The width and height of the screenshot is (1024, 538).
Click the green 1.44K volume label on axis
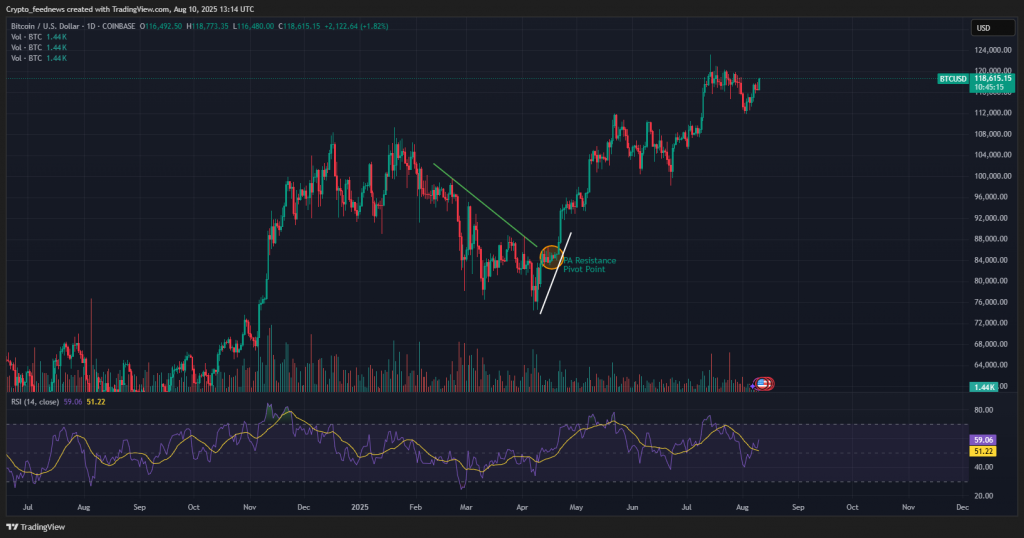click(x=982, y=386)
